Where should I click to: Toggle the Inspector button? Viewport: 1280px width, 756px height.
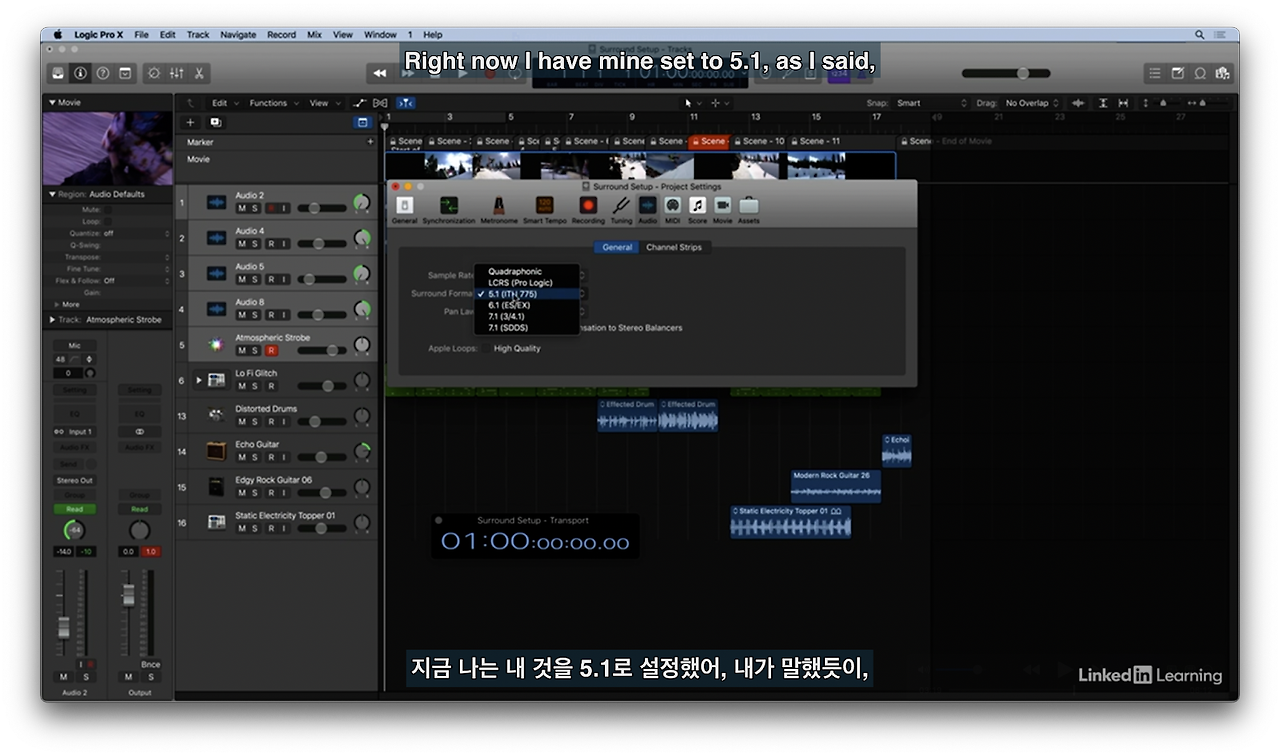tap(80, 73)
